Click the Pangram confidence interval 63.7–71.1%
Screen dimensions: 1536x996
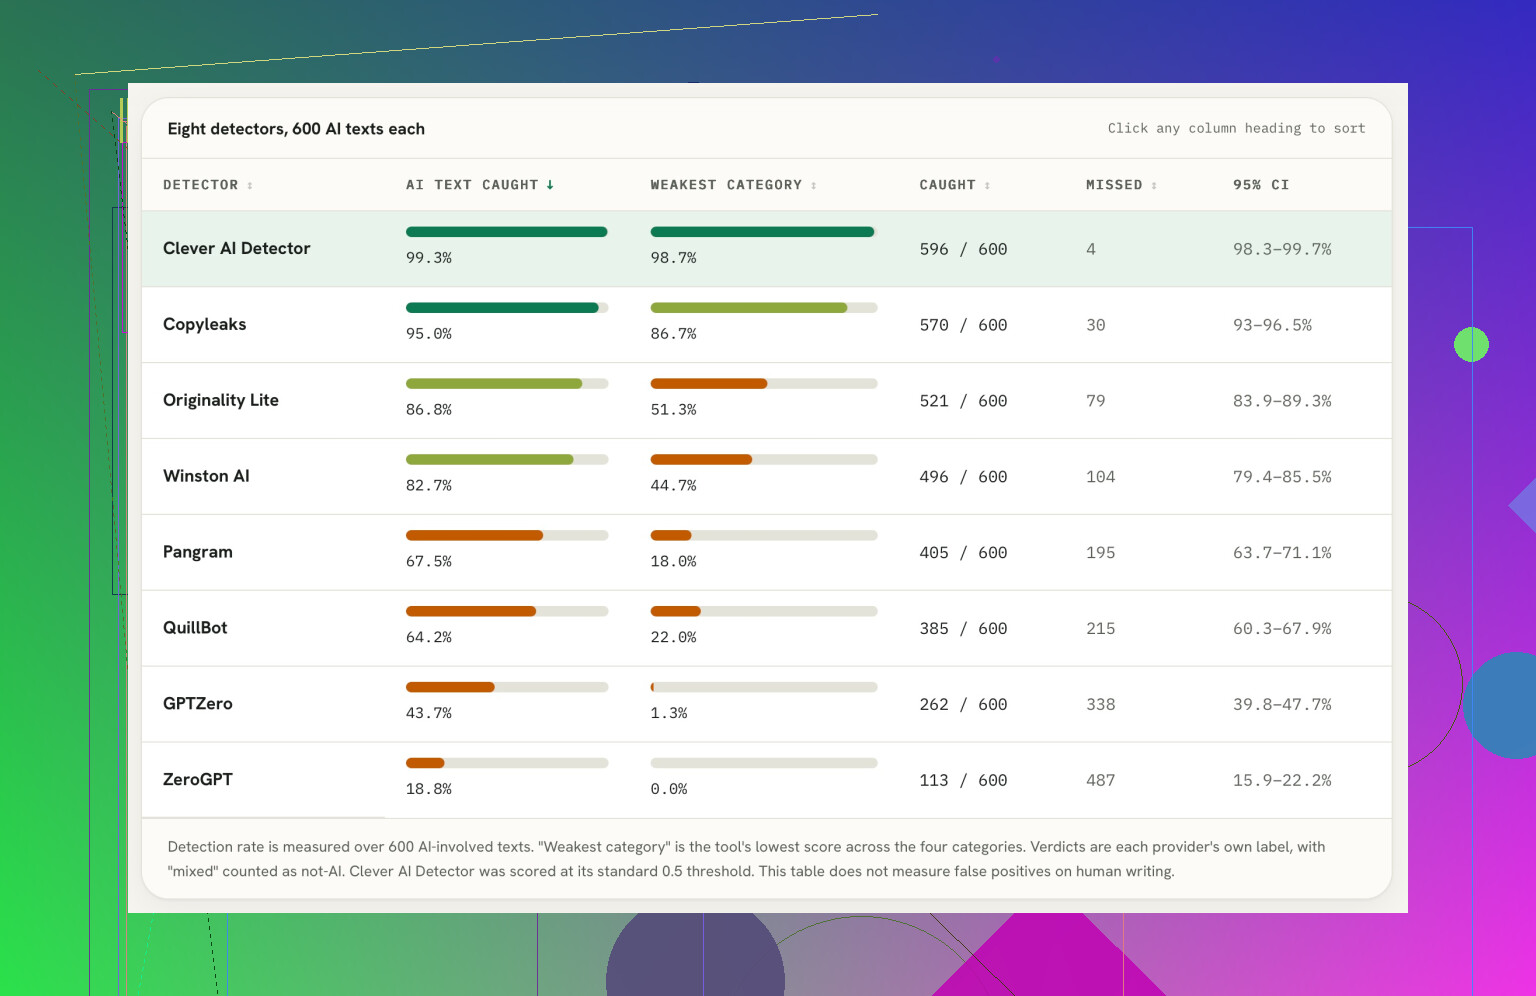tap(1282, 553)
